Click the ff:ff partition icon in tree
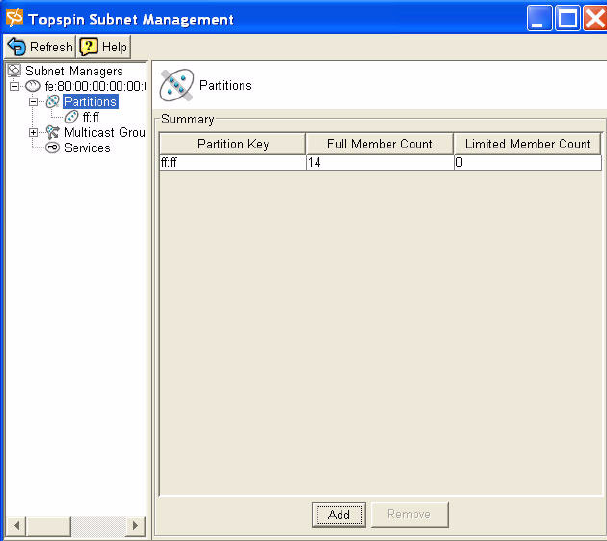The width and height of the screenshot is (607, 541). click(x=71, y=117)
